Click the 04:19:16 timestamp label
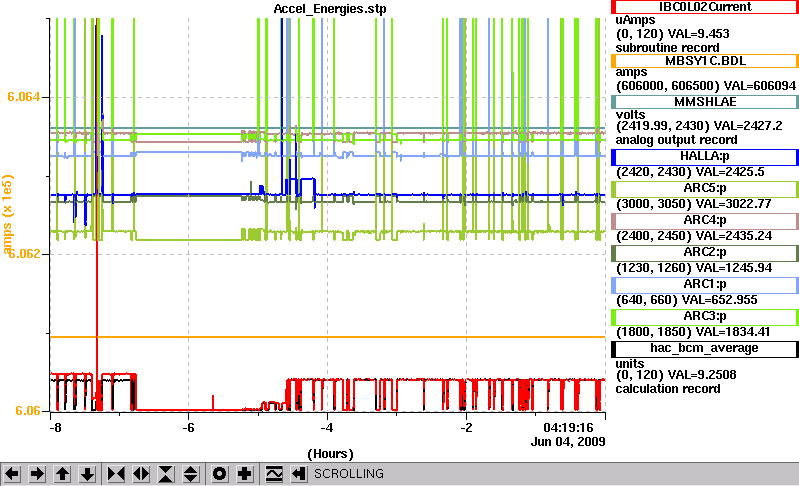Screen dimensions: 799x486 click(569, 427)
